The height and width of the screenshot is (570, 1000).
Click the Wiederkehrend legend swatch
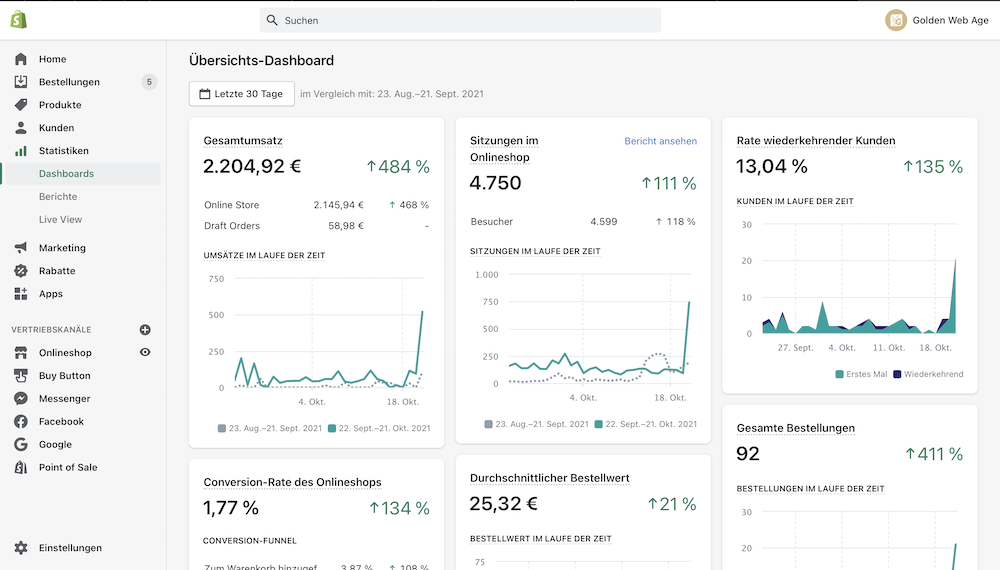point(897,374)
